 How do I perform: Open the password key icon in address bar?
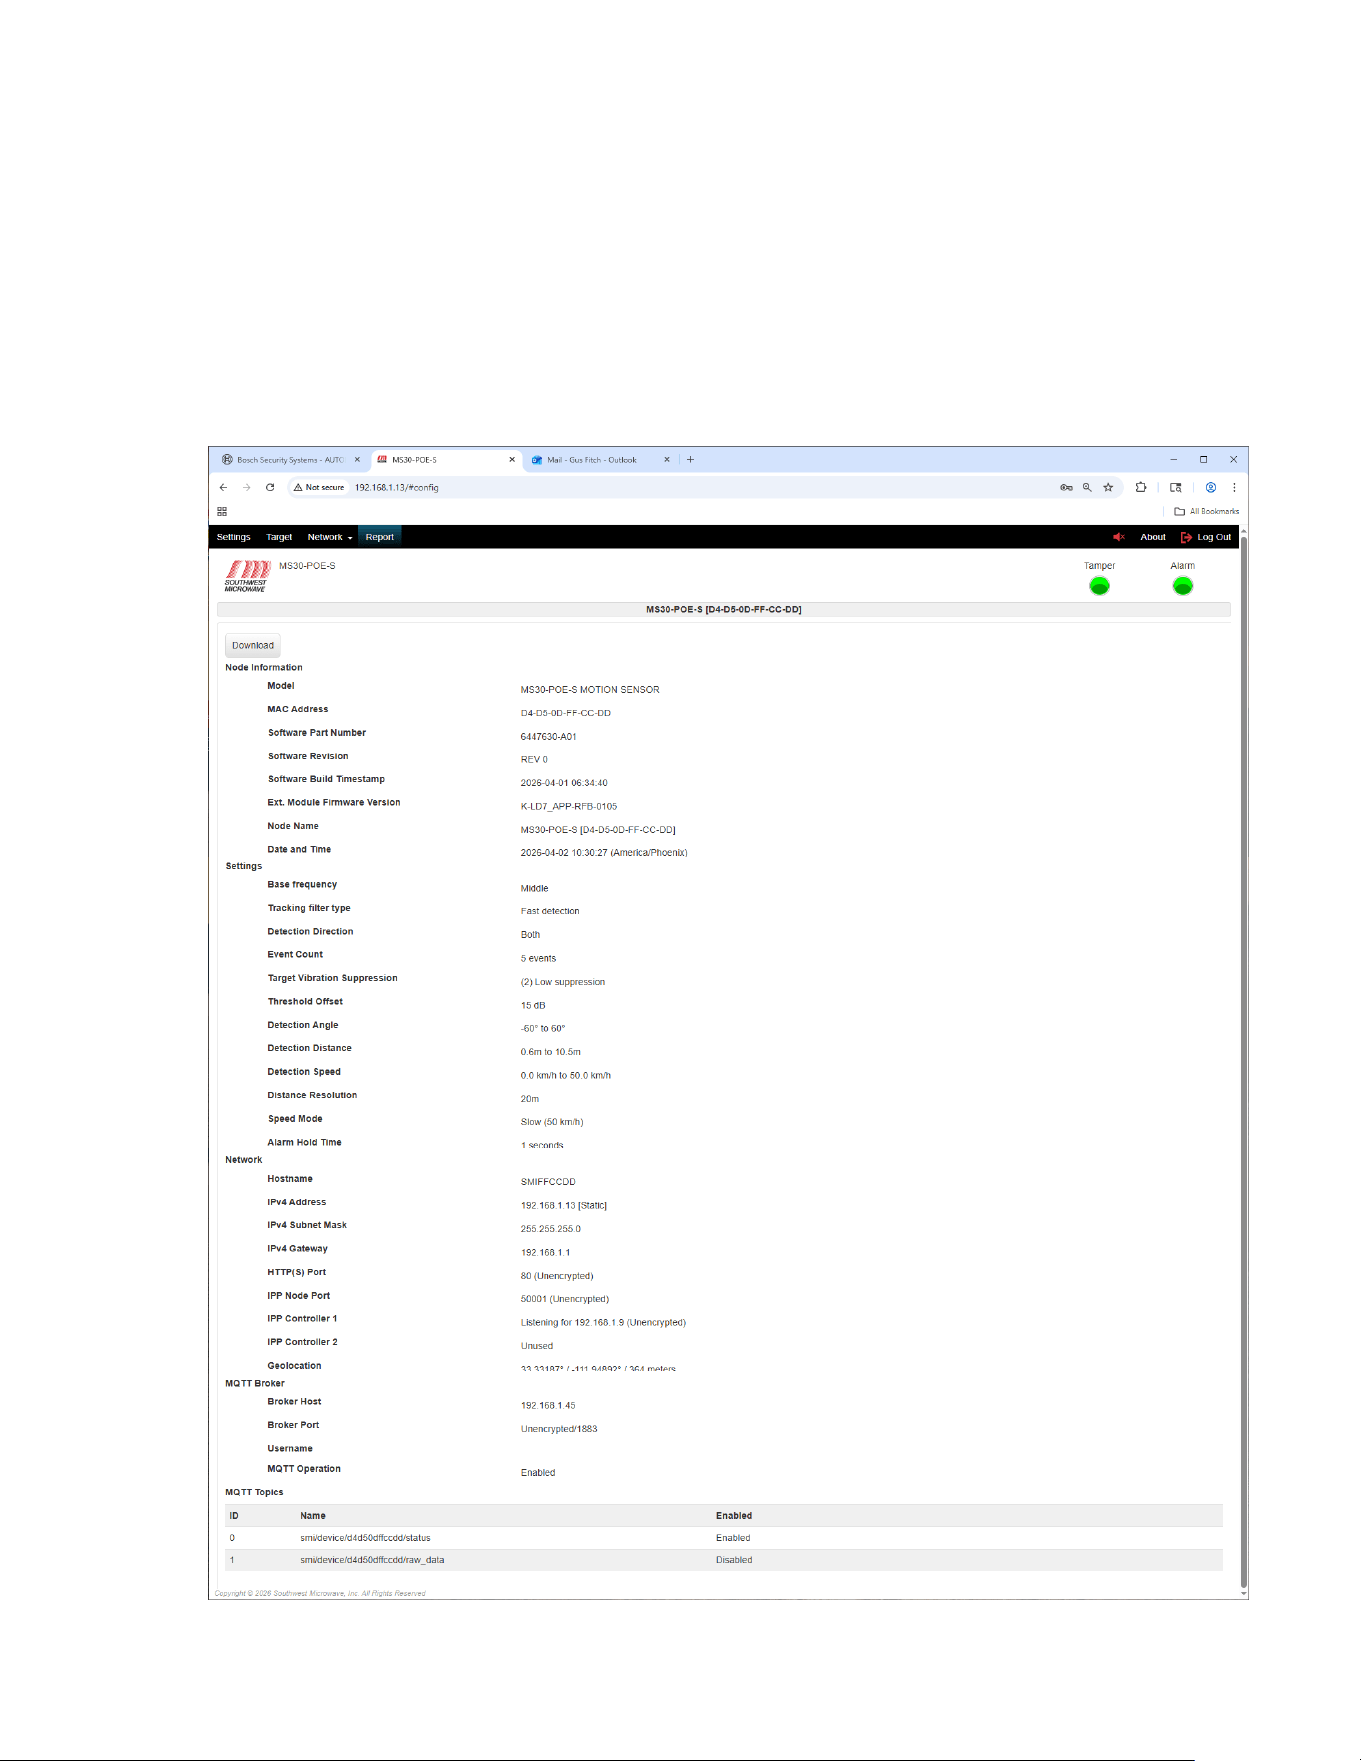[1066, 487]
